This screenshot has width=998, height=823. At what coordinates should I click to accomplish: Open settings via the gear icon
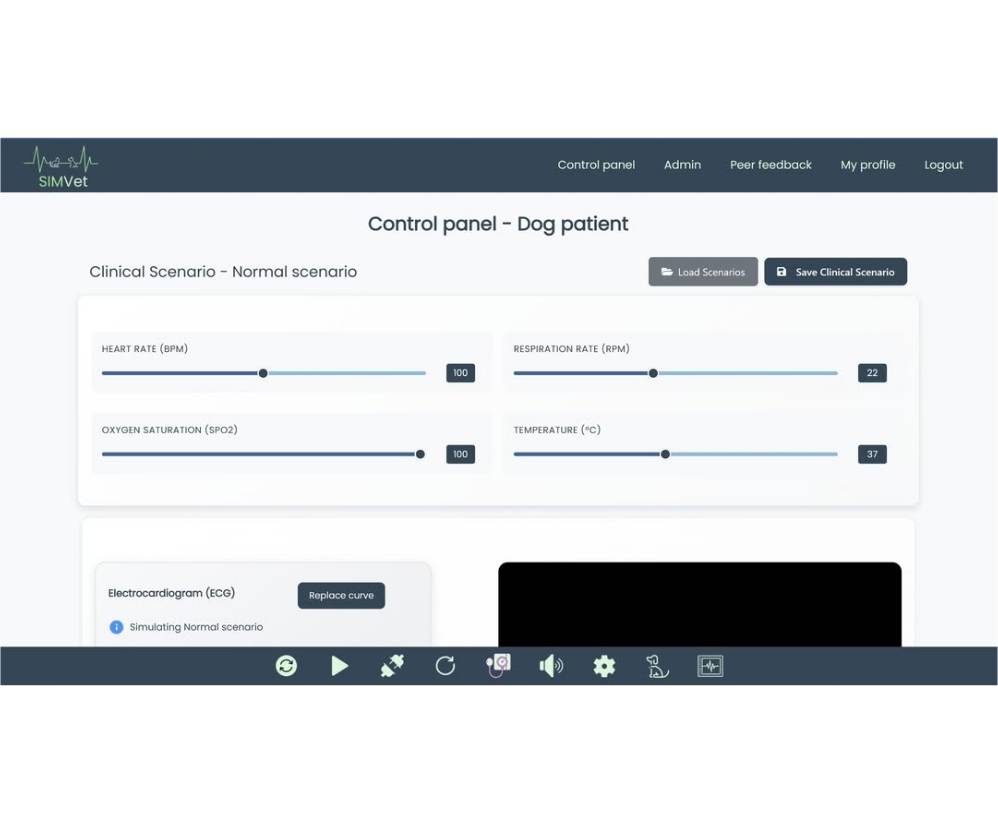click(x=604, y=666)
